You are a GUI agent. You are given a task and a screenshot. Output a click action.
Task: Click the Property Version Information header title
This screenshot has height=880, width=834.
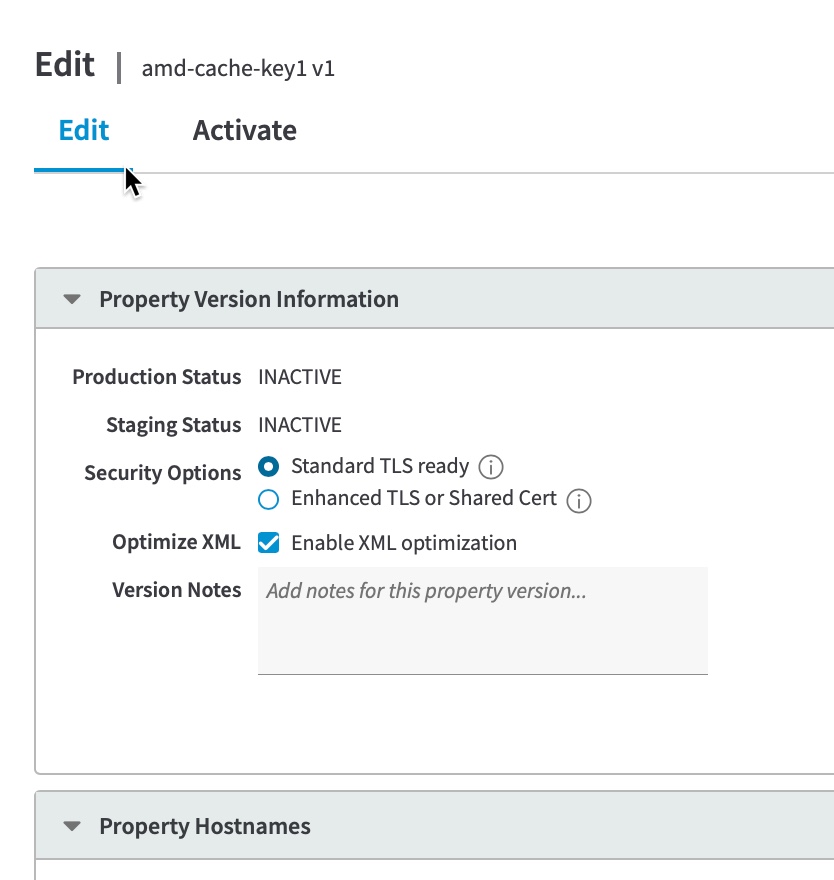[x=248, y=299]
